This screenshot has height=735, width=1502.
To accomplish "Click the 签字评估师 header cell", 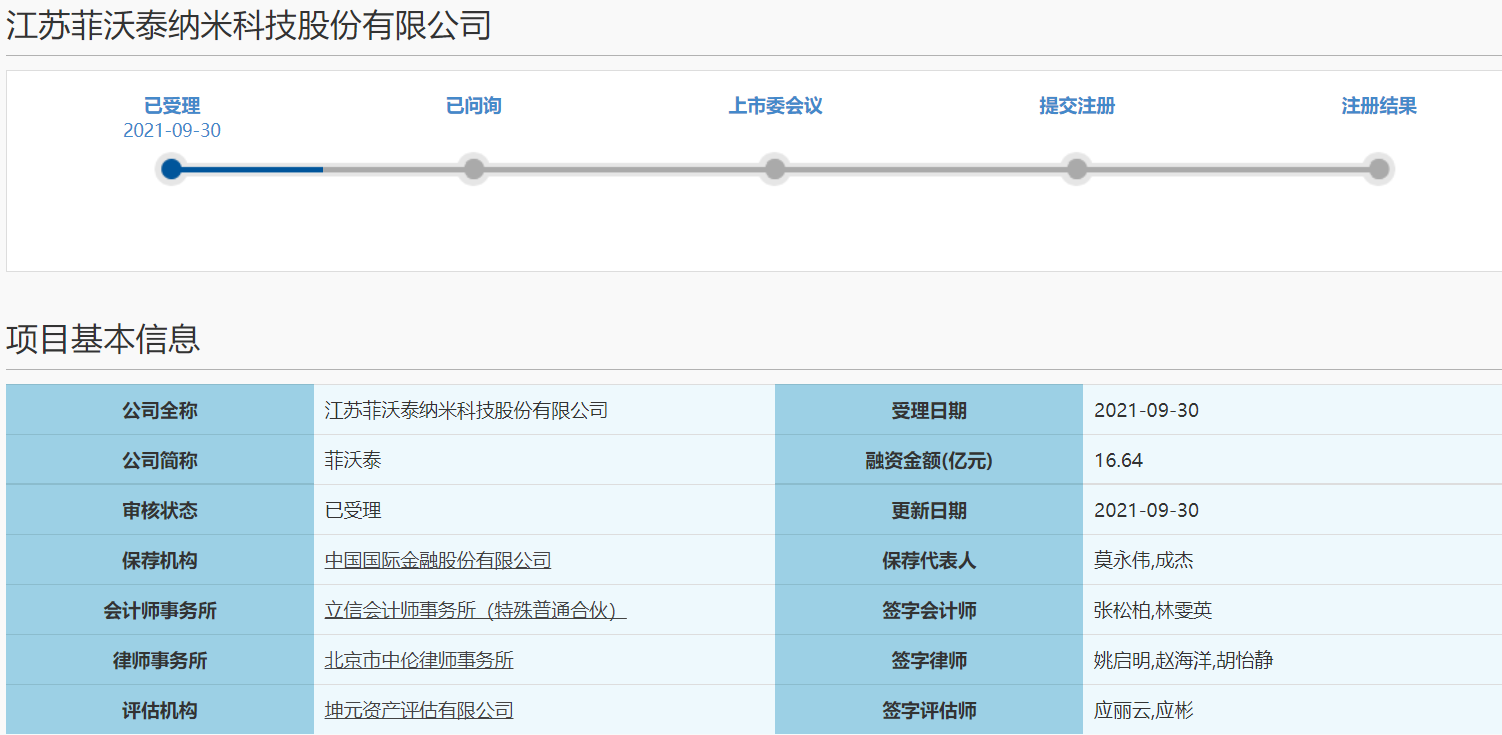I will 929,710.
